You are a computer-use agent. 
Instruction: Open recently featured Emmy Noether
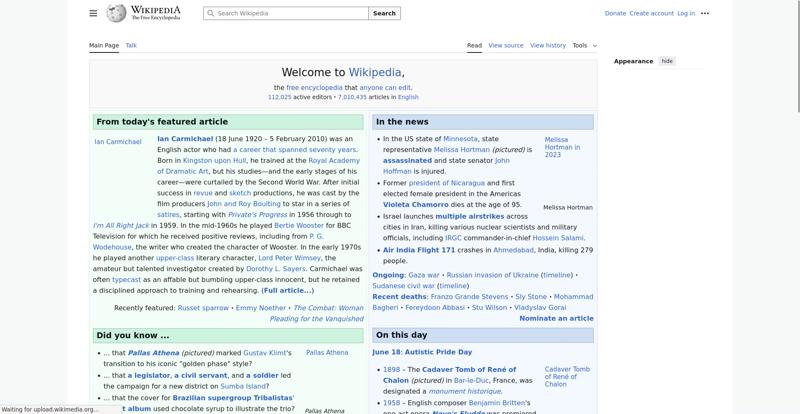(x=261, y=308)
